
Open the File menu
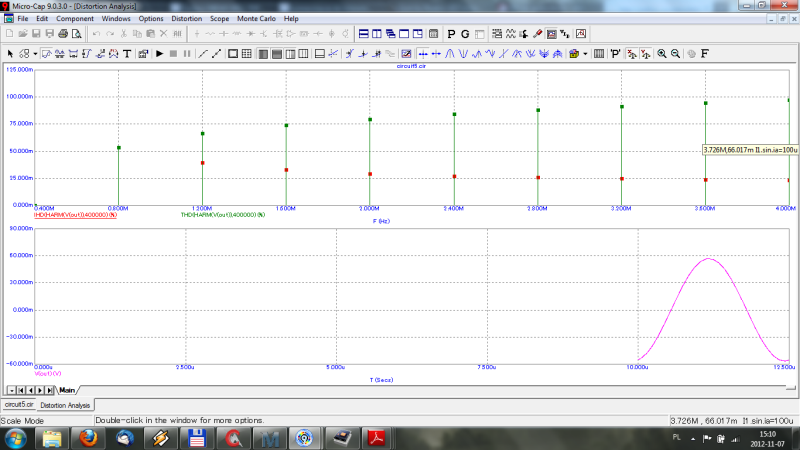point(23,18)
